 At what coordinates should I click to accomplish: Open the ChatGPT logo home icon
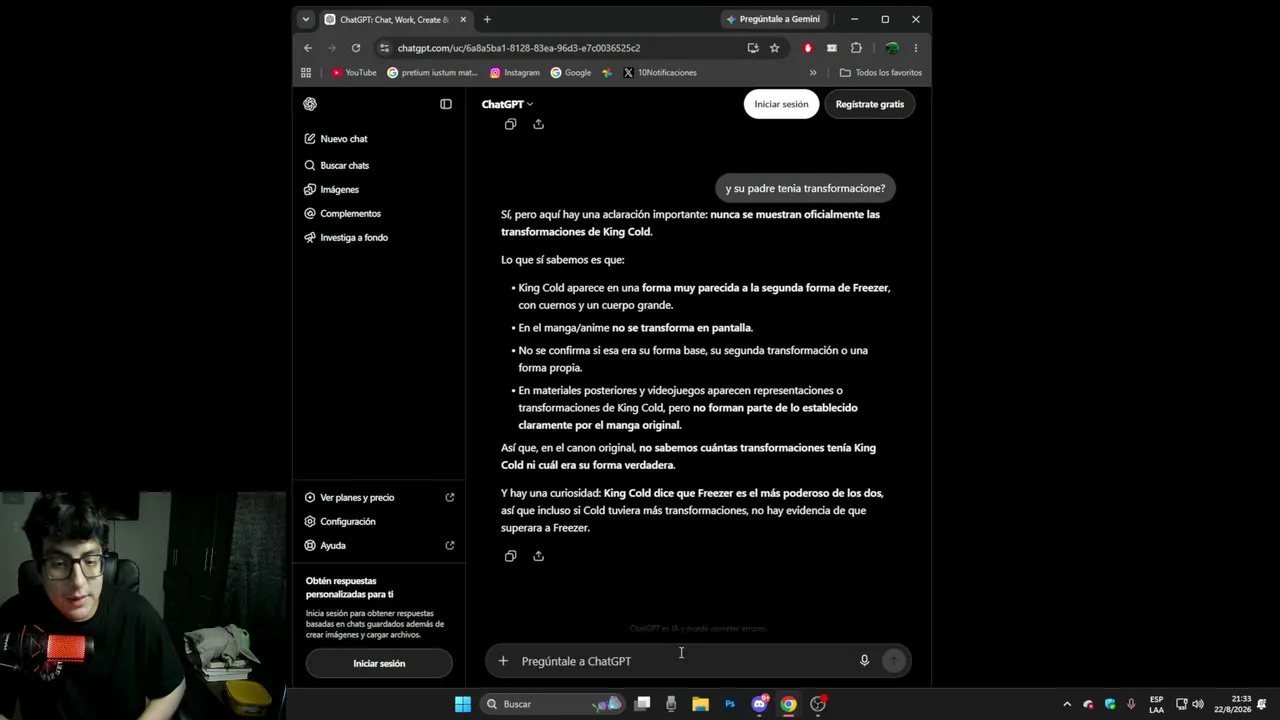coord(310,104)
